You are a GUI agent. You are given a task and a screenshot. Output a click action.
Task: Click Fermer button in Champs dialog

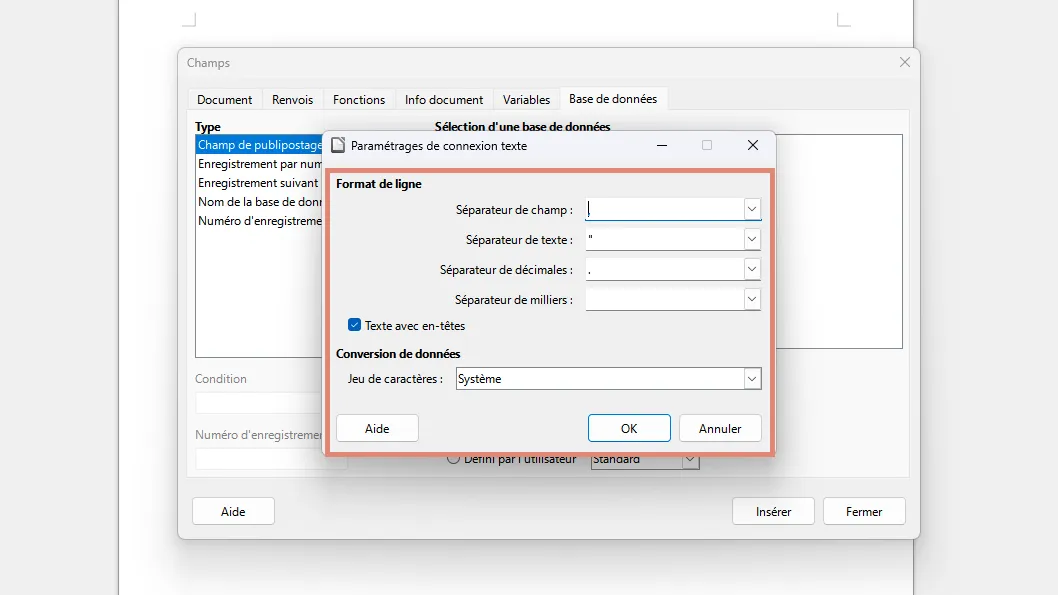pos(864,511)
